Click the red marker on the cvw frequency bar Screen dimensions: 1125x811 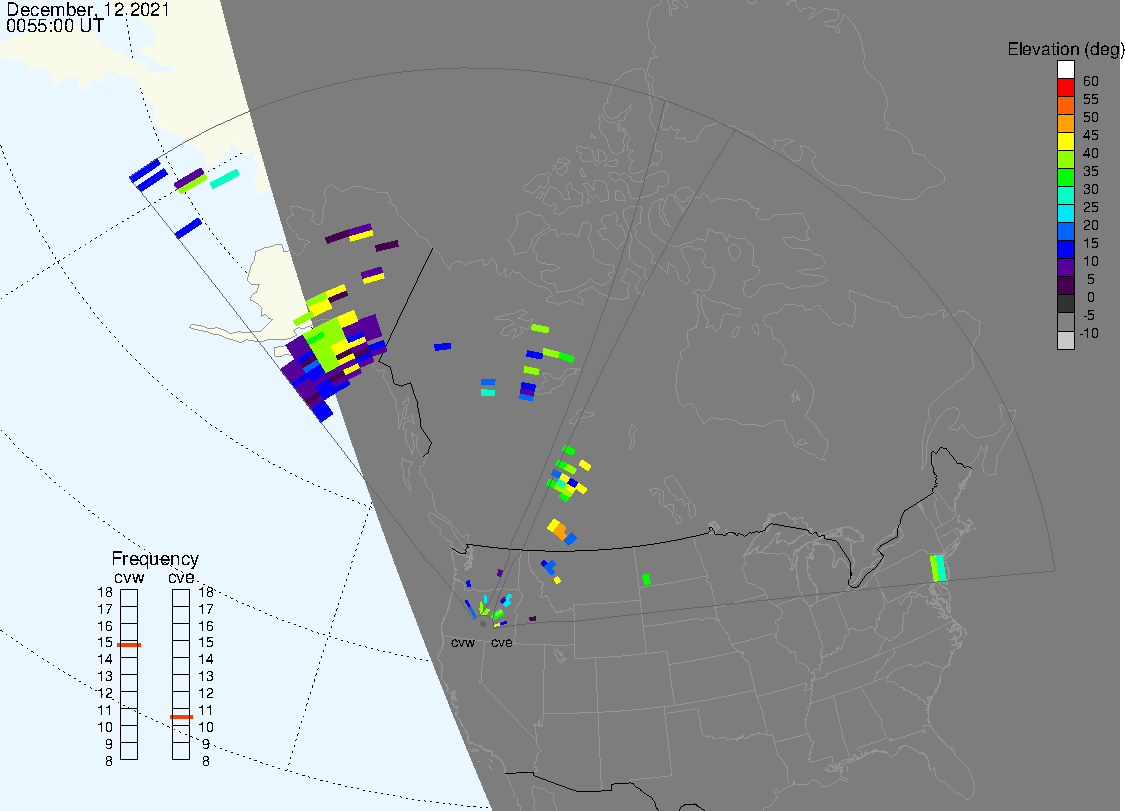[x=129, y=645]
